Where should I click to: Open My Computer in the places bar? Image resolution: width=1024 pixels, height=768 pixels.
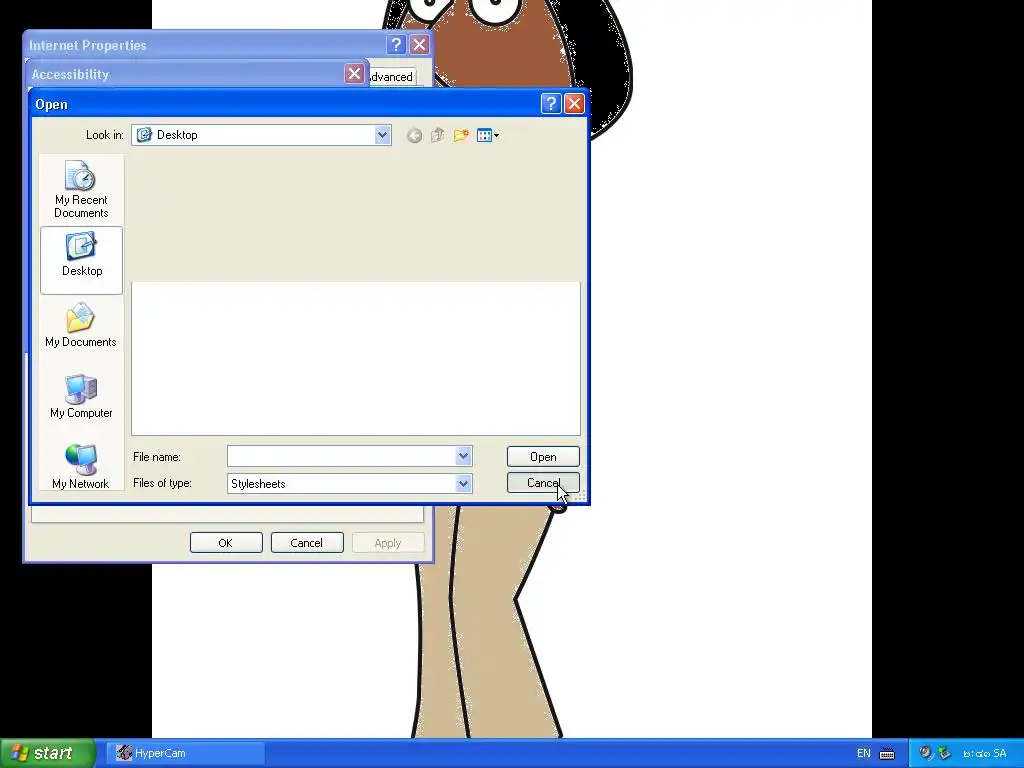[x=81, y=396]
